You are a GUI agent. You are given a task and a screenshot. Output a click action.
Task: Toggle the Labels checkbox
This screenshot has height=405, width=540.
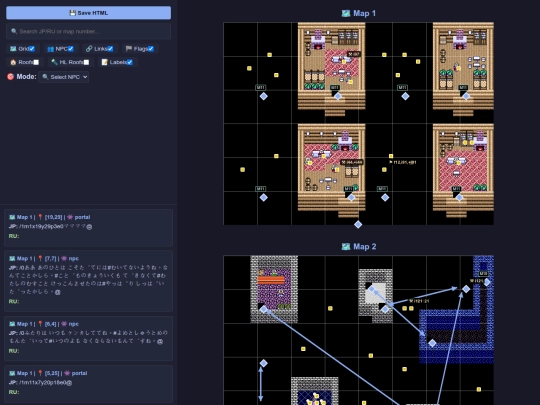pos(129,62)
